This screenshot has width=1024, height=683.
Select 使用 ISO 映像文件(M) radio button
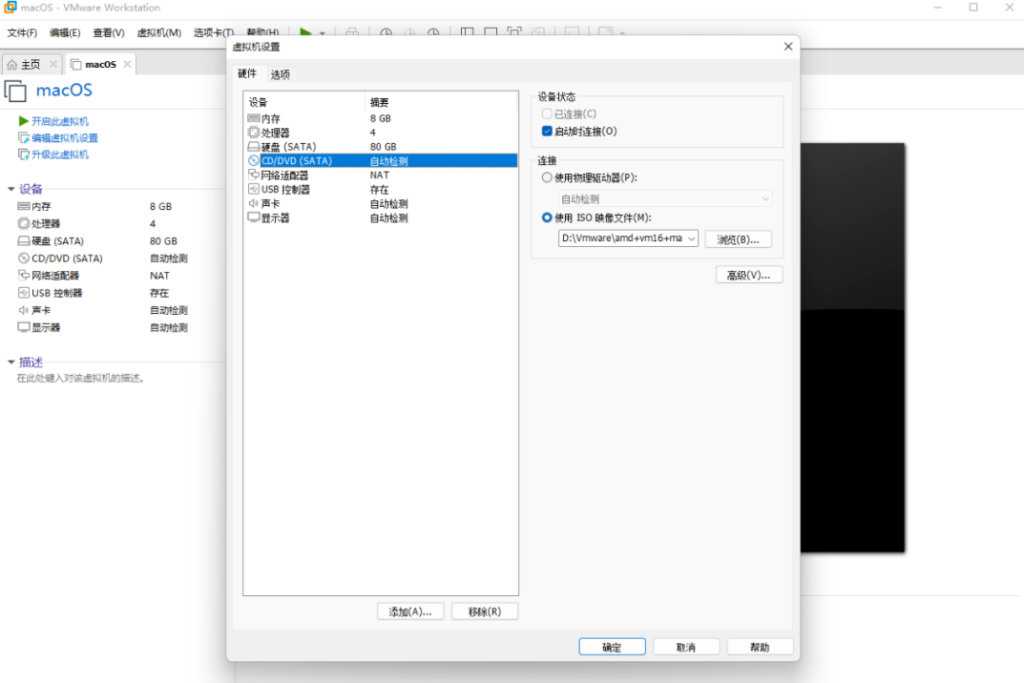pos(547,217)
